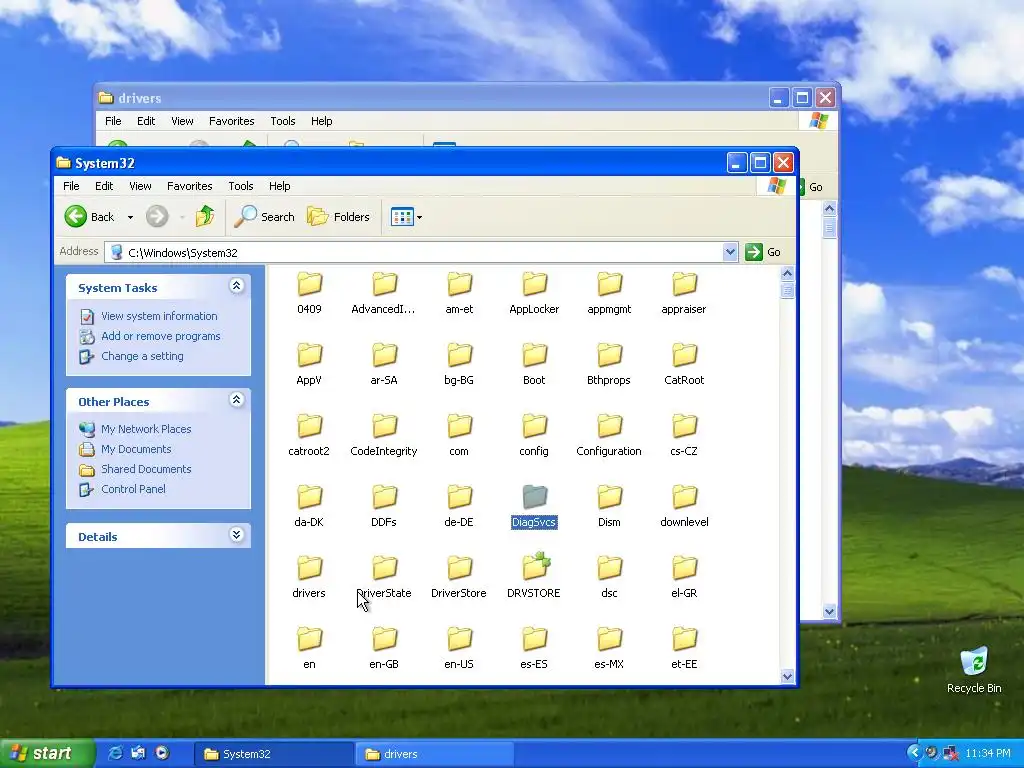
Task: Go to My Documents
Action: point(136,449)
